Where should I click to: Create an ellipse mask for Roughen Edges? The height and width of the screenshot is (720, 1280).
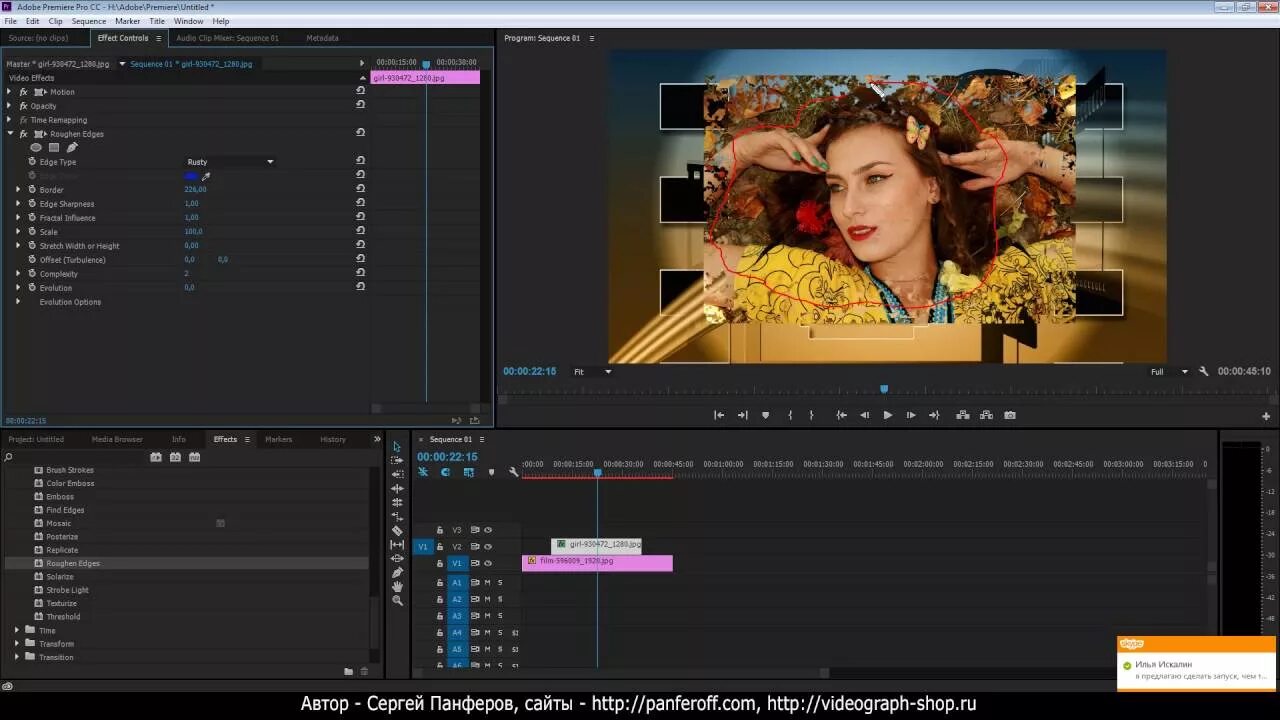(x=36, y=148)
